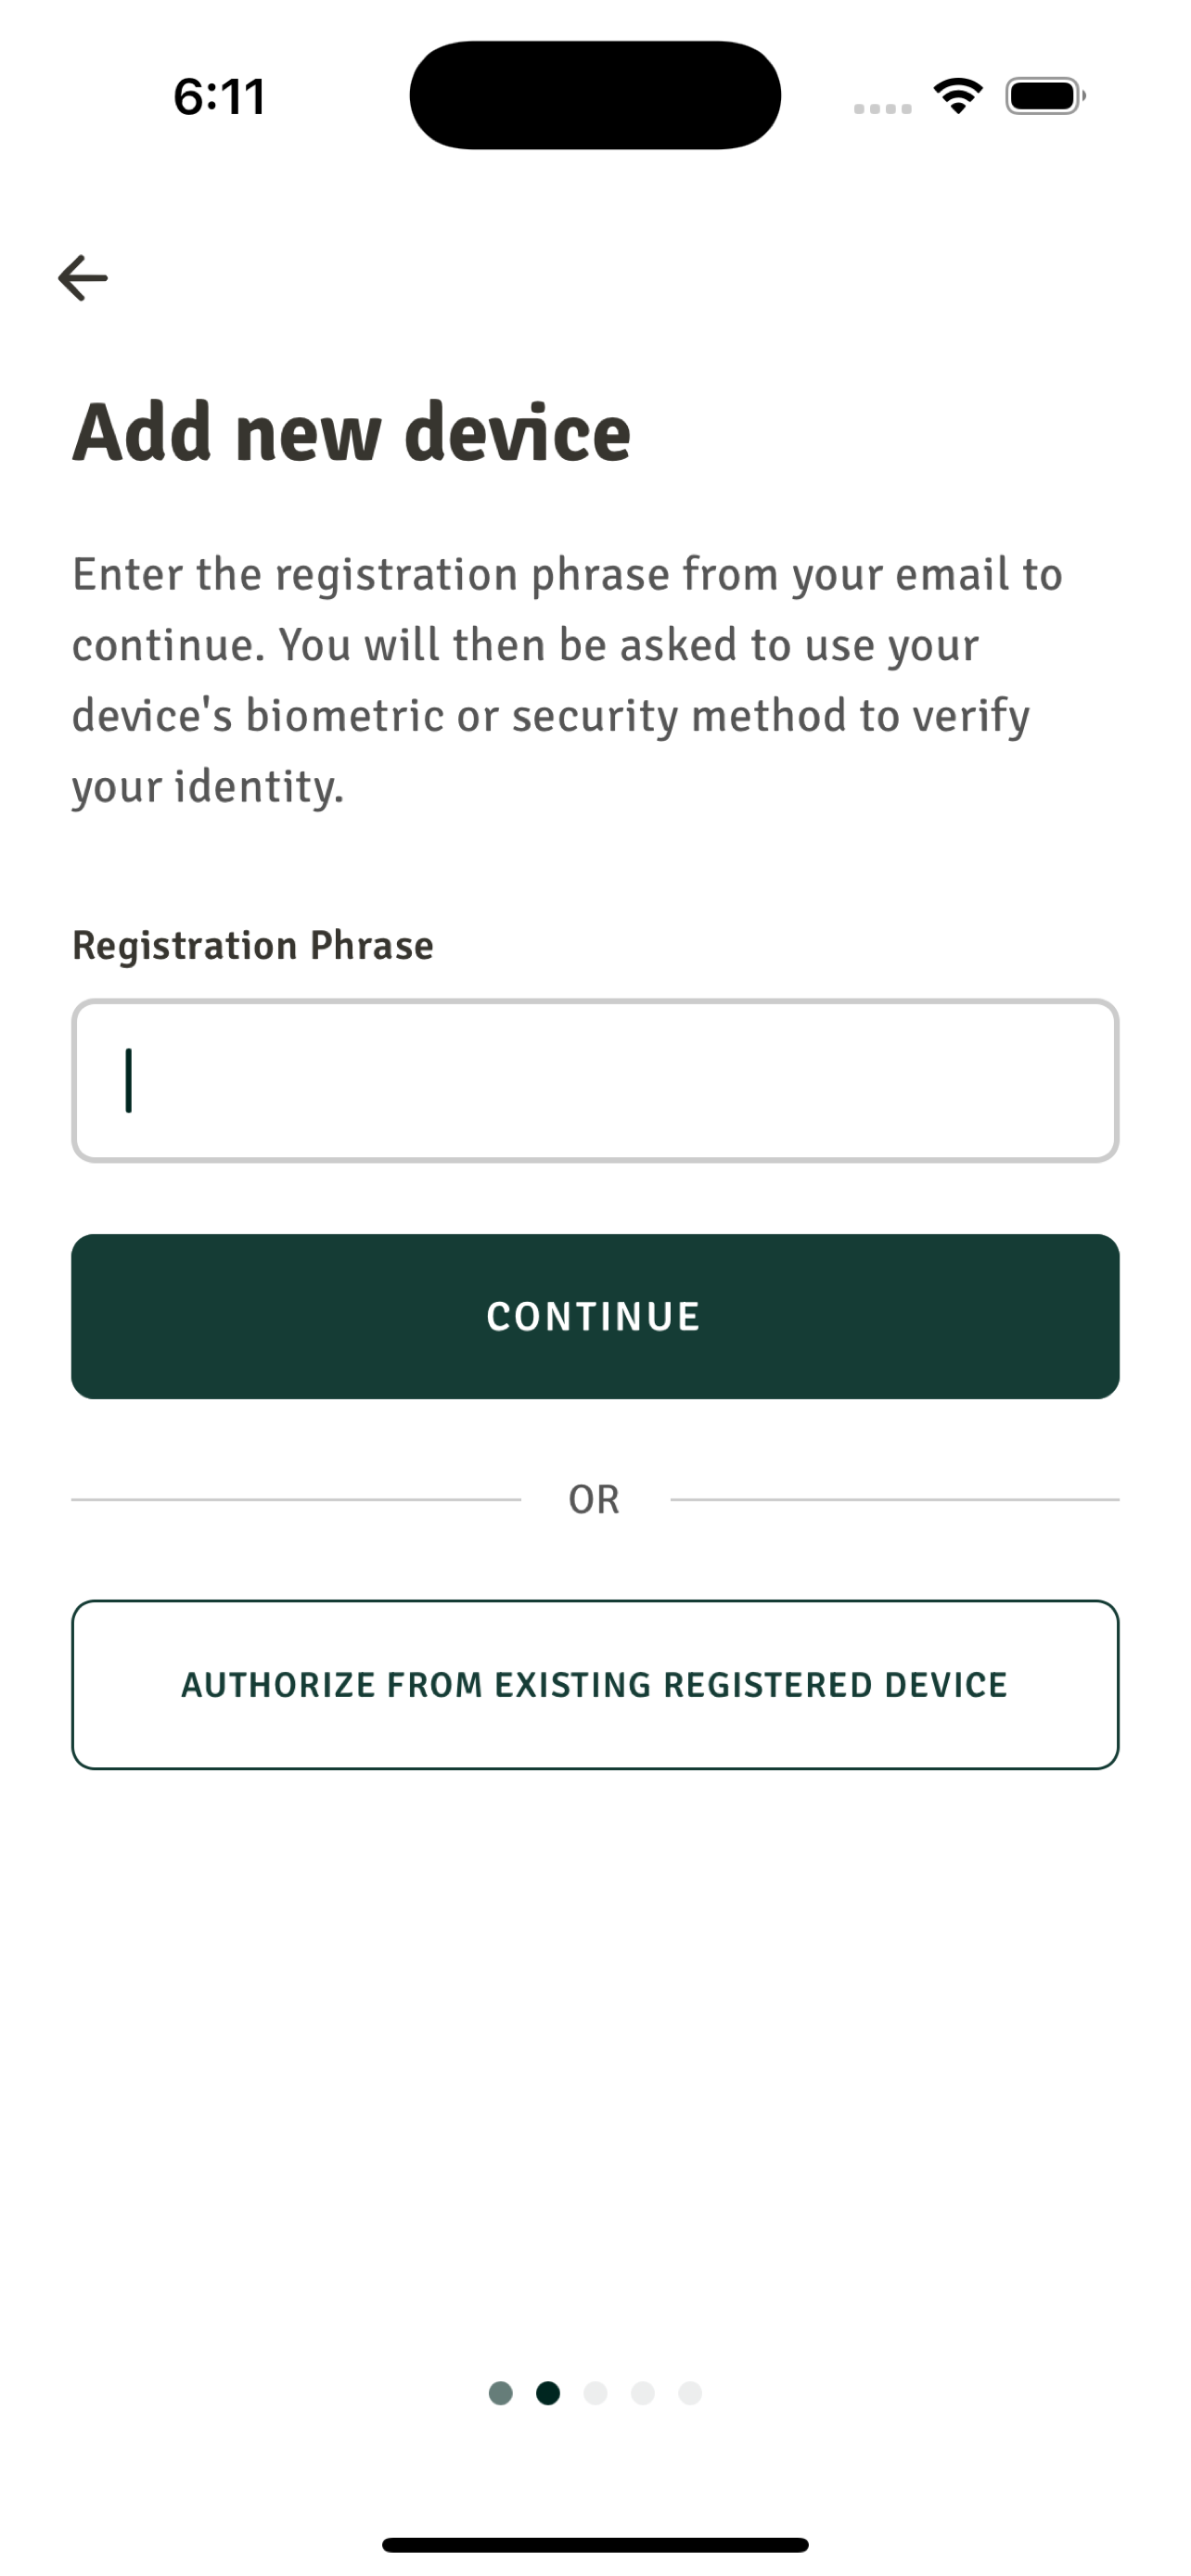Tap the Dynamic Island pill

click(x=595, y=95)
